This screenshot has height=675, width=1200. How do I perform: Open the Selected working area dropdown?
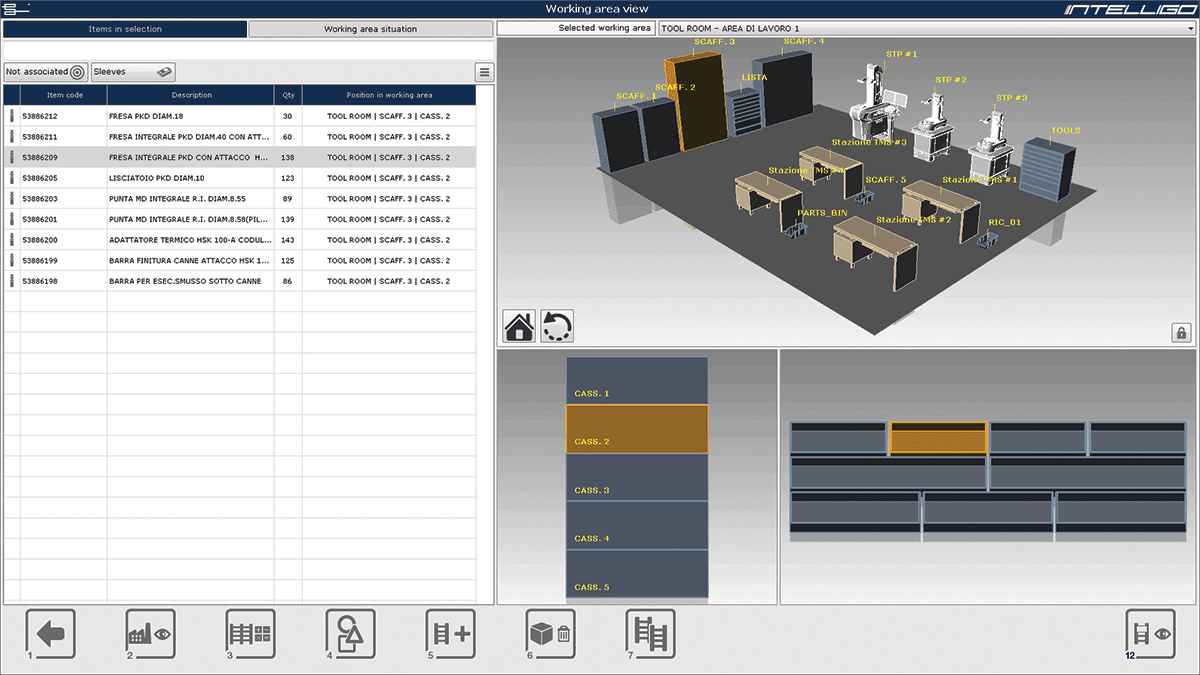[926, 28]
